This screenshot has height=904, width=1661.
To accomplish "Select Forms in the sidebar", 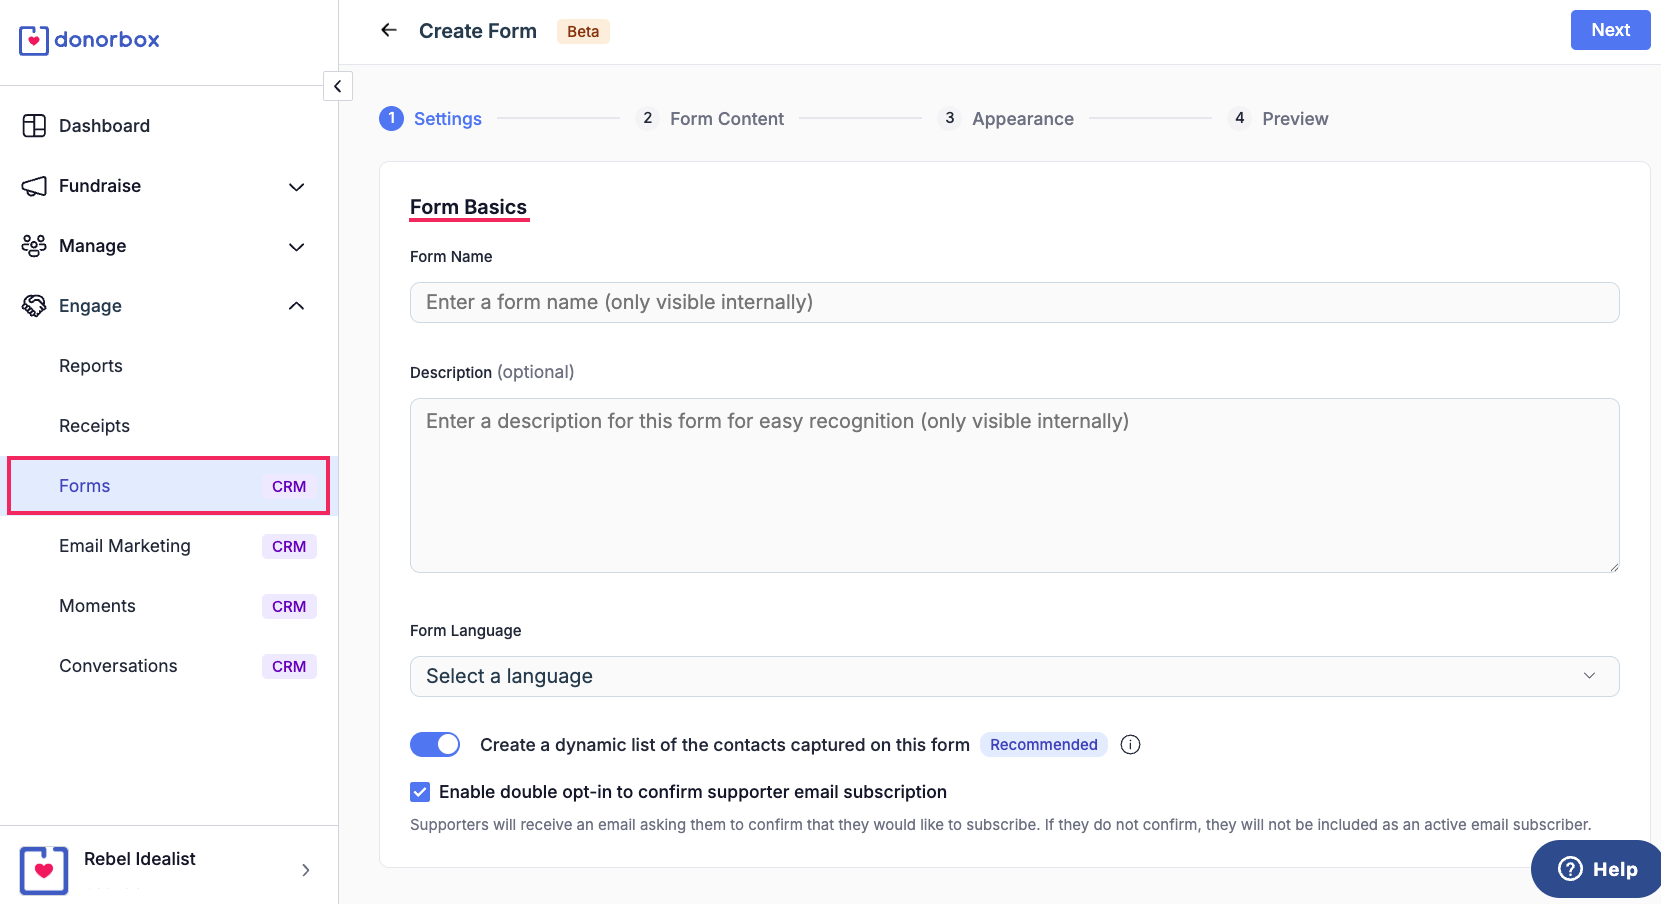I will tap(168, 486).
